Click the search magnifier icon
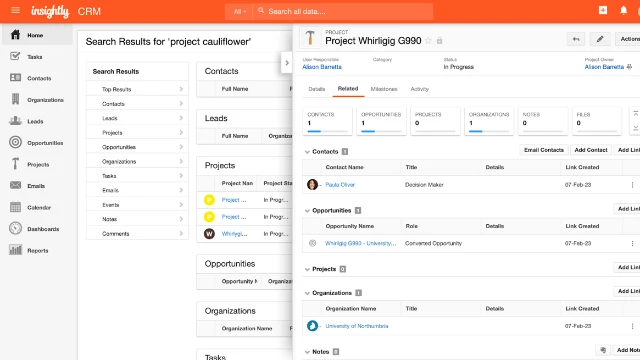Screen dimensions: 640x360 [261, 11]
